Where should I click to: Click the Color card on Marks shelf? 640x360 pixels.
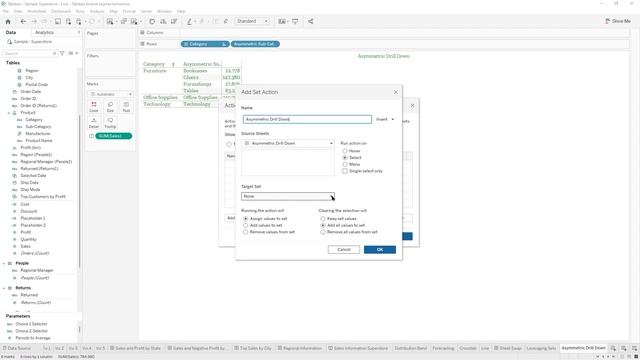pos(94,107)
